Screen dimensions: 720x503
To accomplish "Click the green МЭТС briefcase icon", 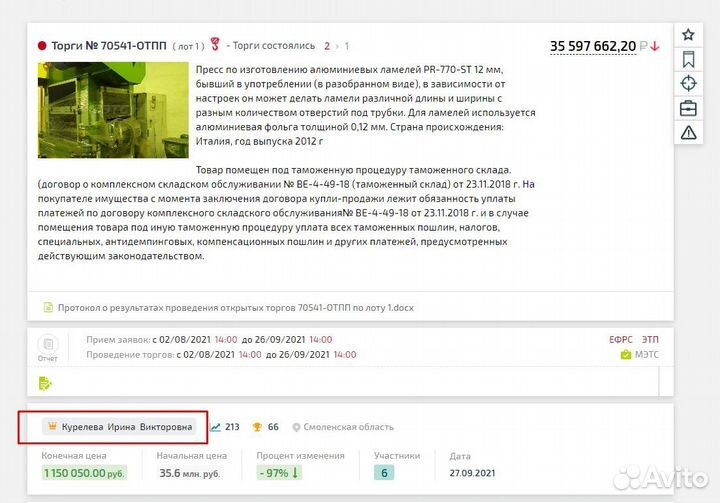I will coord(625,355).
